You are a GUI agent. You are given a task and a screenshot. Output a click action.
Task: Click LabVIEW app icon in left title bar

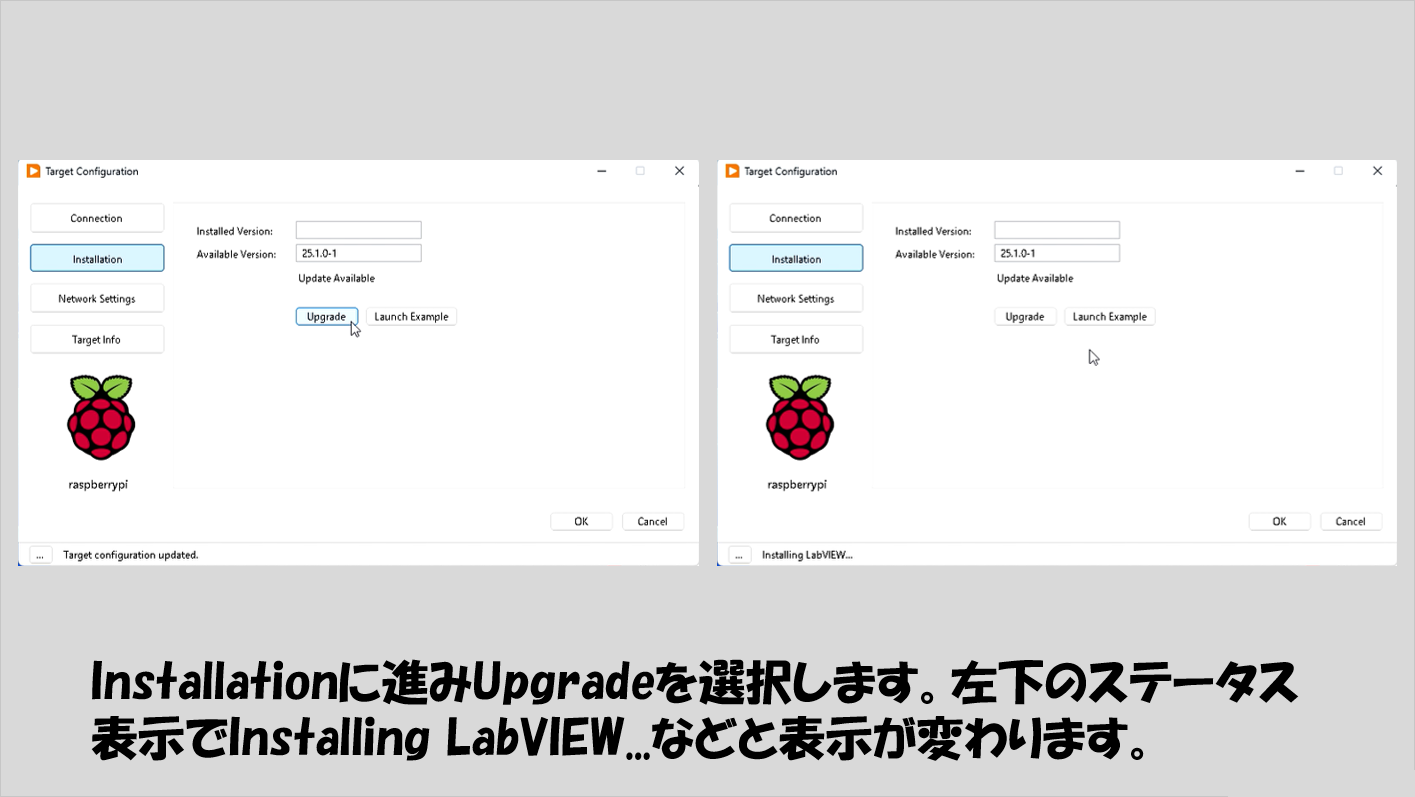pos(34,171)
